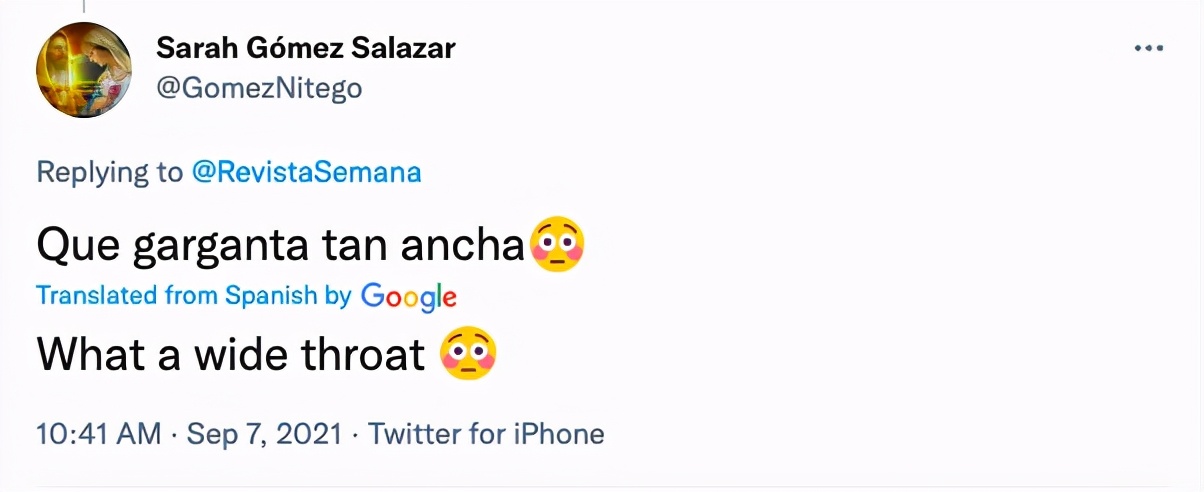Open the Sarah Gómez Salazar display name
The image size is (1204, 492).
307,47
